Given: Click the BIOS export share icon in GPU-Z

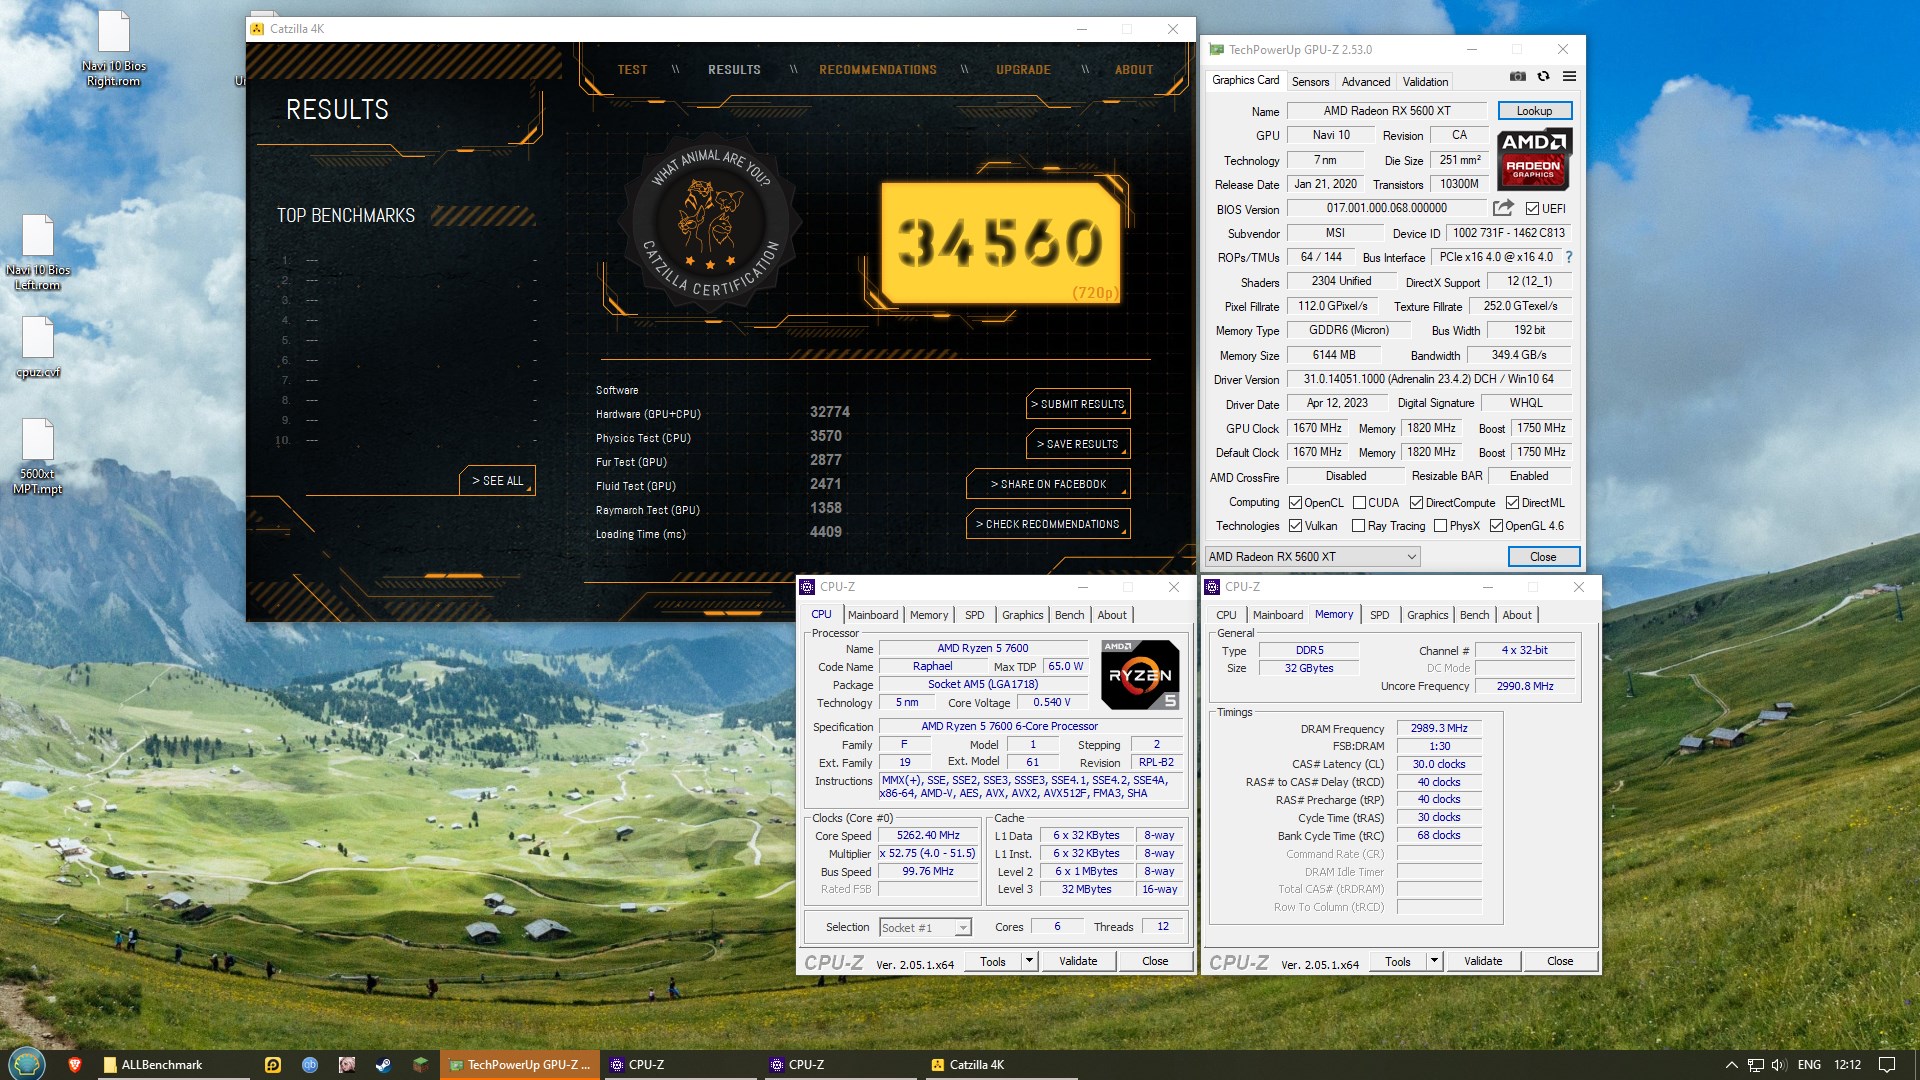Looking at the screenshot, I should pyautogui.click(x=1503, y=208).
